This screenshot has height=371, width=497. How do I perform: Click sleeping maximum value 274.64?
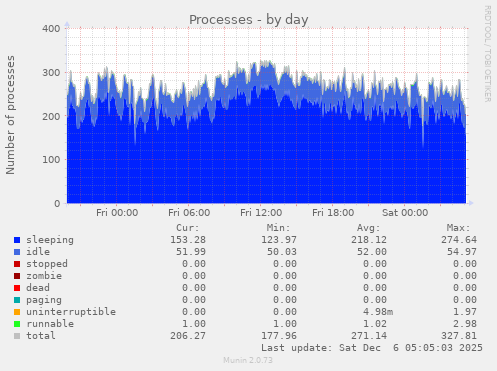coord(459,240)
